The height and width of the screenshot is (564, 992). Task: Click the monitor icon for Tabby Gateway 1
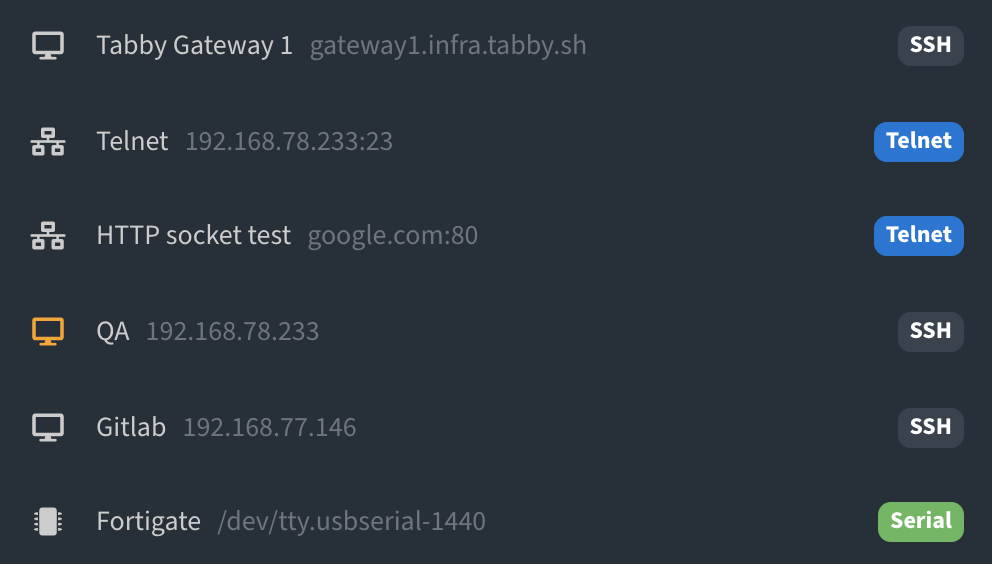click(x=48, y=46)
